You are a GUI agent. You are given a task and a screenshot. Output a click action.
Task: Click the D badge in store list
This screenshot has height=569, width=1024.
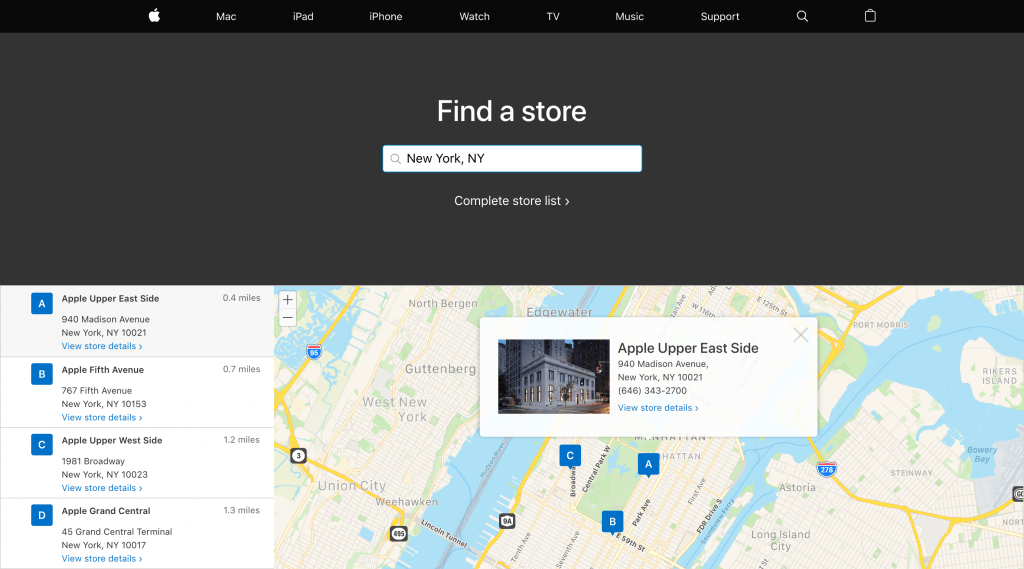point(42,515)
